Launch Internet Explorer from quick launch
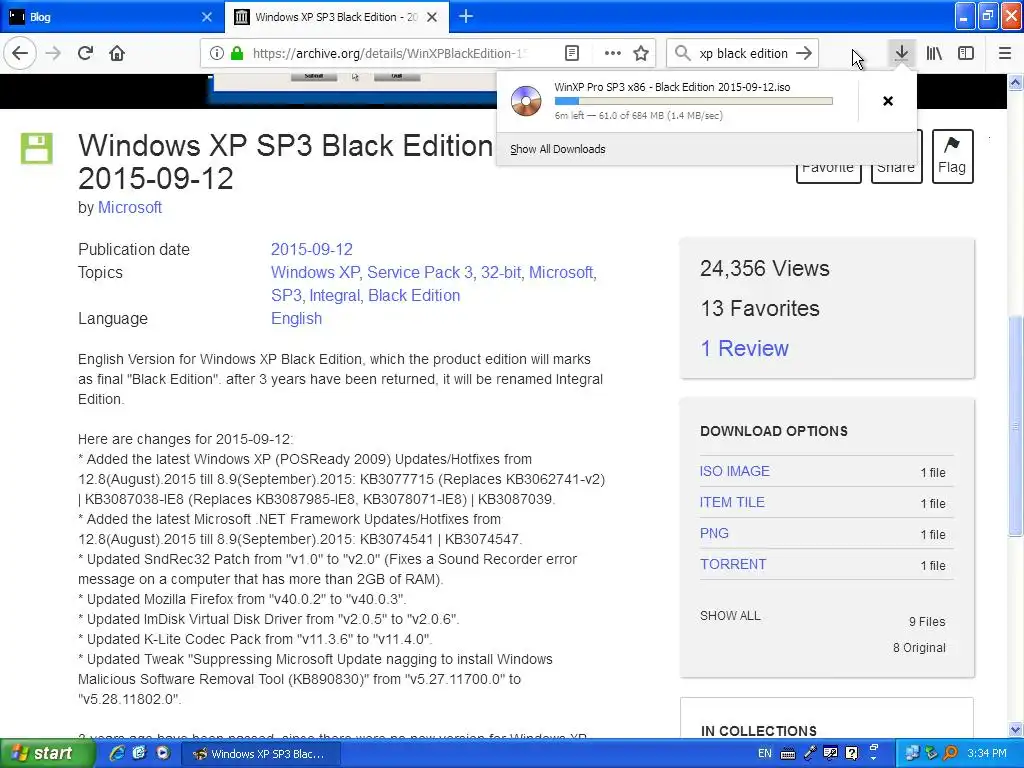This screenshot has width=1024, height=768. click(x=117, y=754)
